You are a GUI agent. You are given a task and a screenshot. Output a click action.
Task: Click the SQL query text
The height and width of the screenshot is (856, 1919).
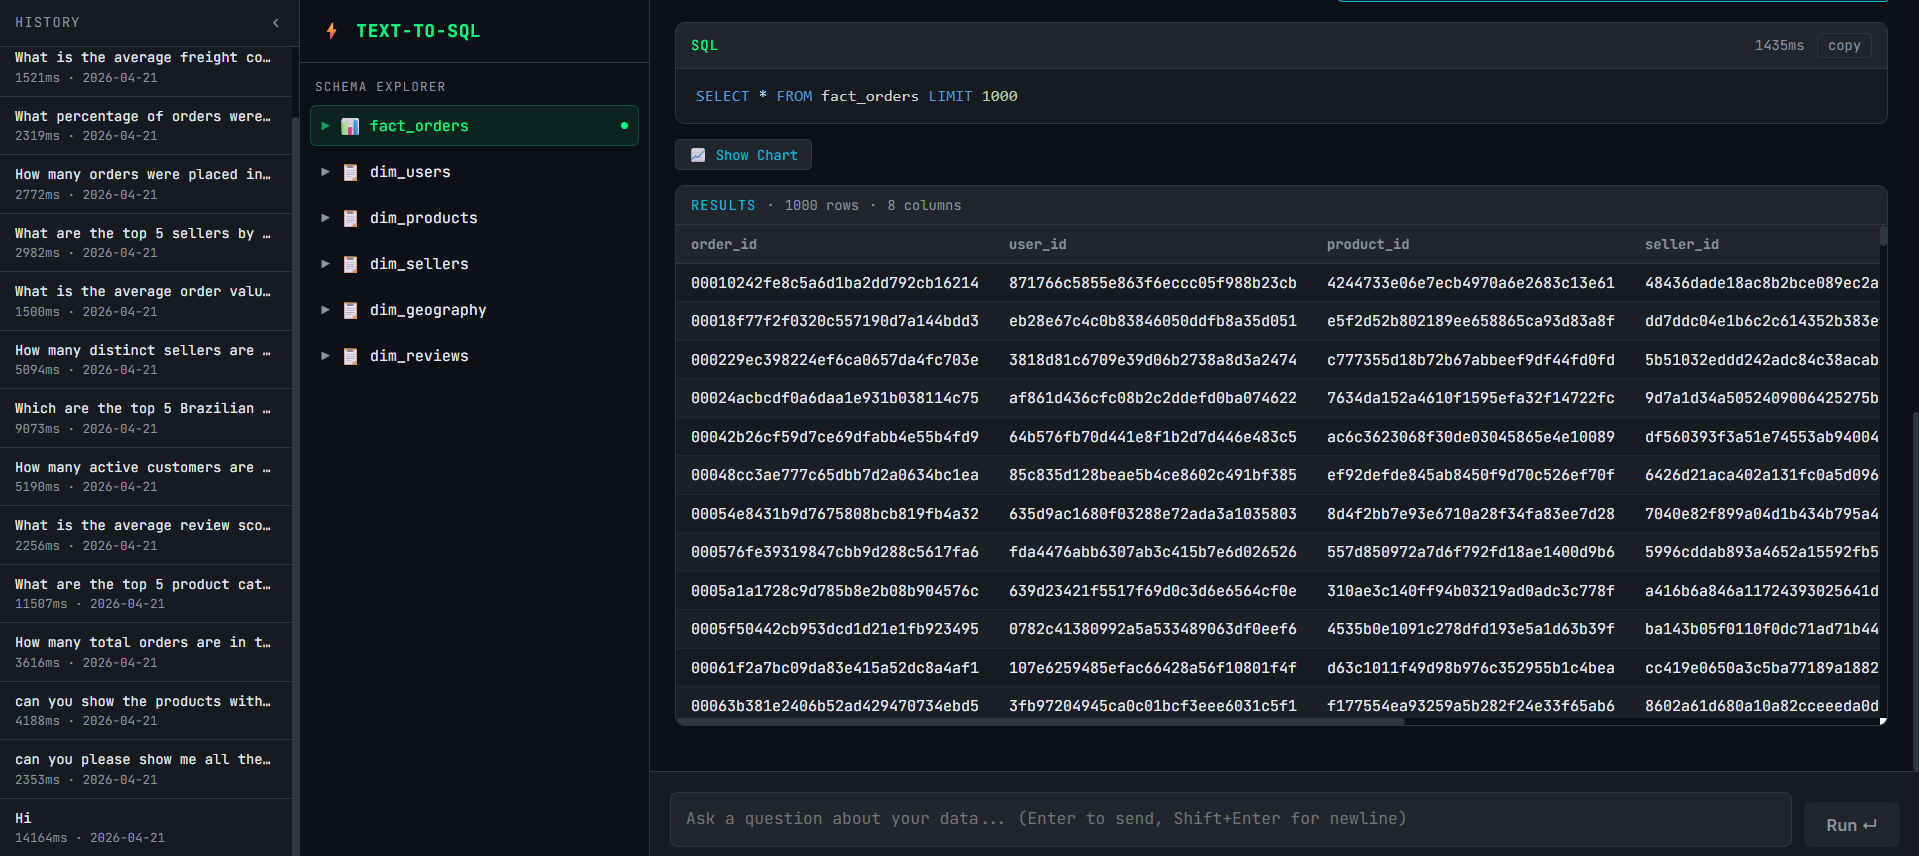tap(857, 96)
